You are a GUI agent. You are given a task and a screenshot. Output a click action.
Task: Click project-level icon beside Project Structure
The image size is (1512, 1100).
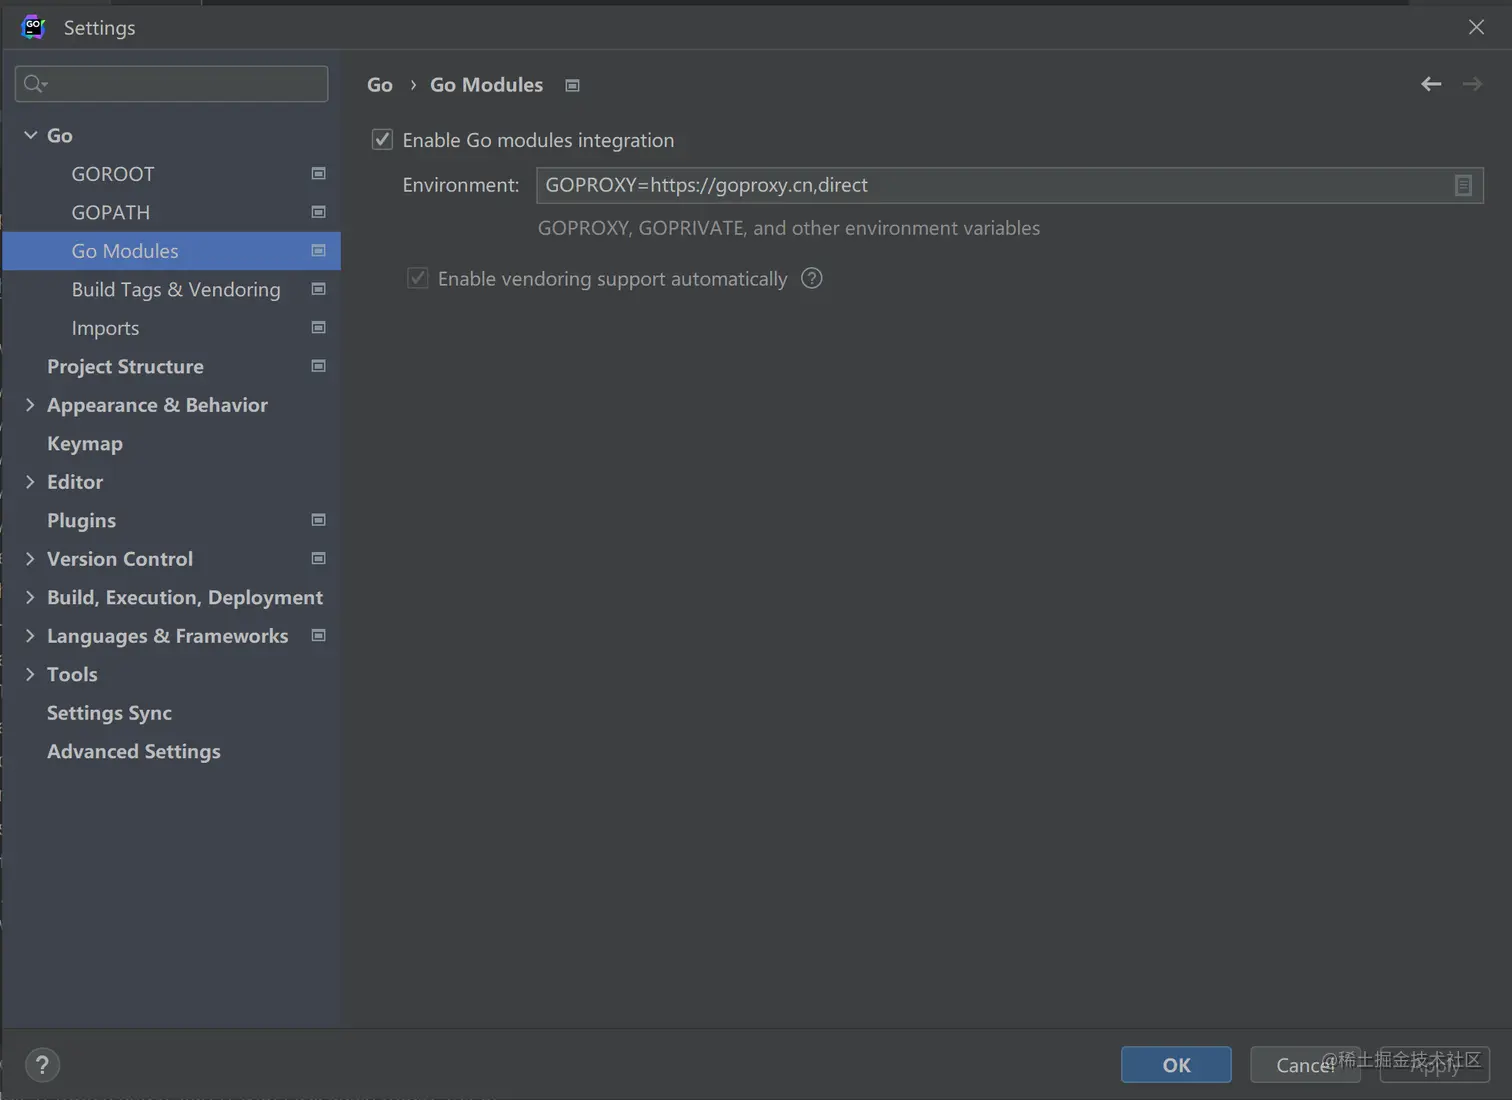(318, 366)
